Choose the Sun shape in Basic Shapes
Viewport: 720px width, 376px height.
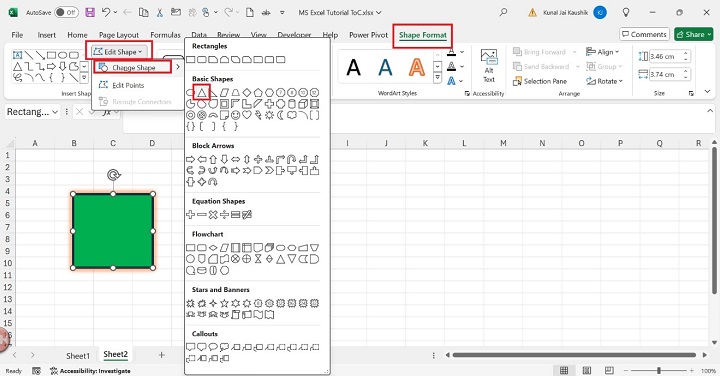click(x=269, y=115)
